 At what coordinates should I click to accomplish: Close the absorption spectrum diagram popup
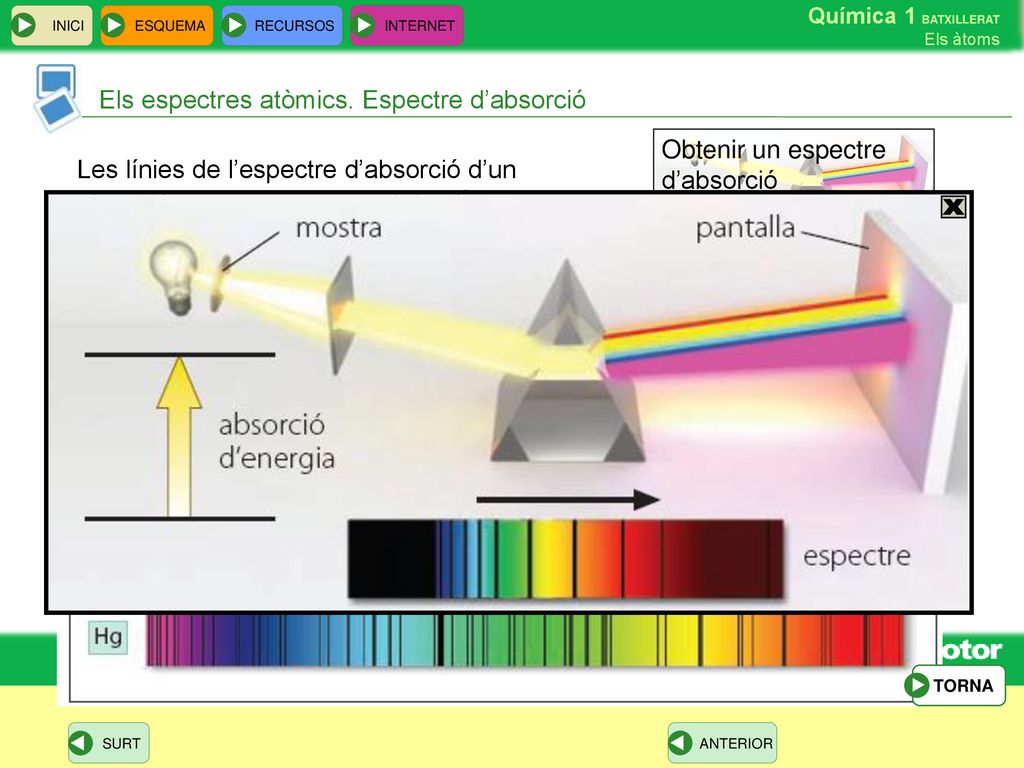click(x=953, y=207)
